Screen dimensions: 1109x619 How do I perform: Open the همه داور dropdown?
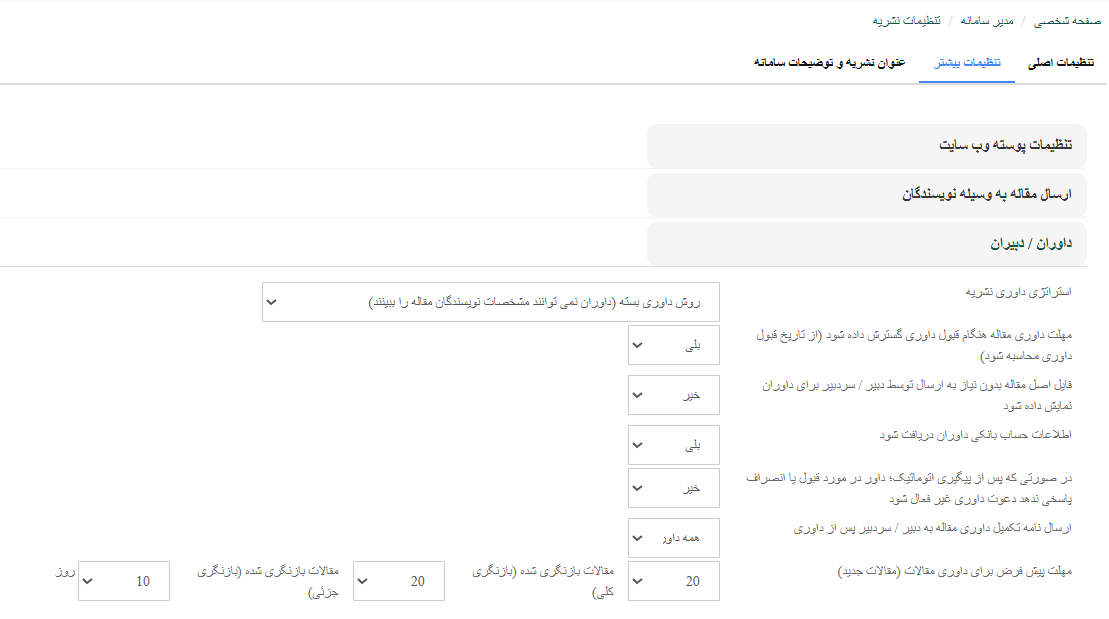point(674,538)
